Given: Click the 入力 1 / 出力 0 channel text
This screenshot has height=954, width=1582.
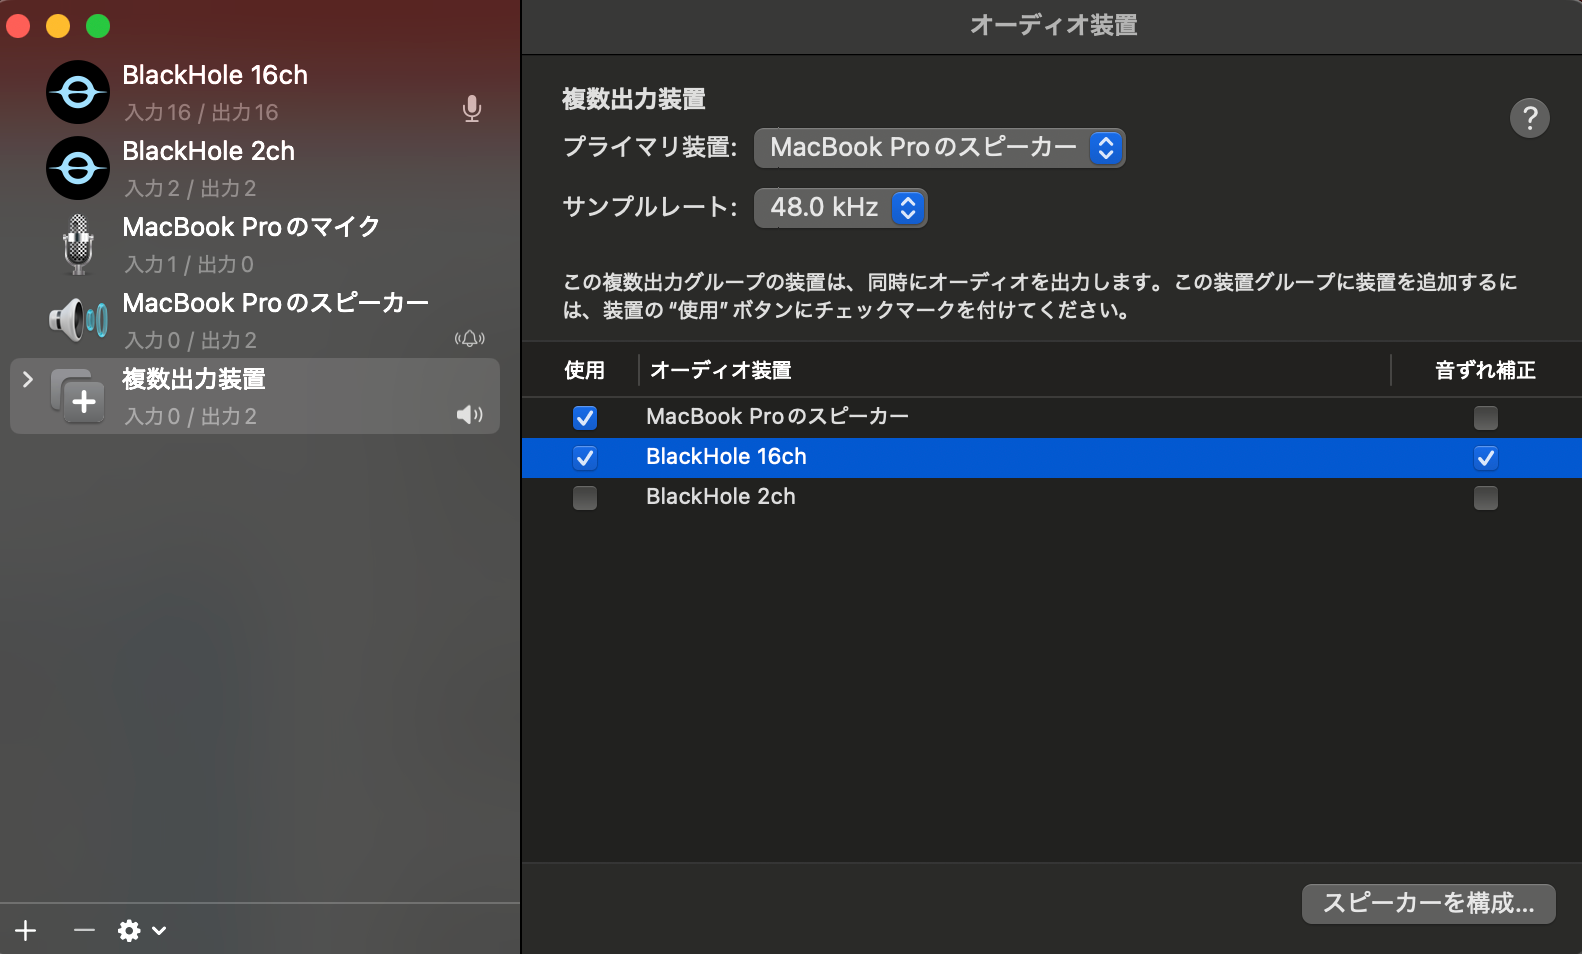Looking at the screenshot, I should pos(189,264).
